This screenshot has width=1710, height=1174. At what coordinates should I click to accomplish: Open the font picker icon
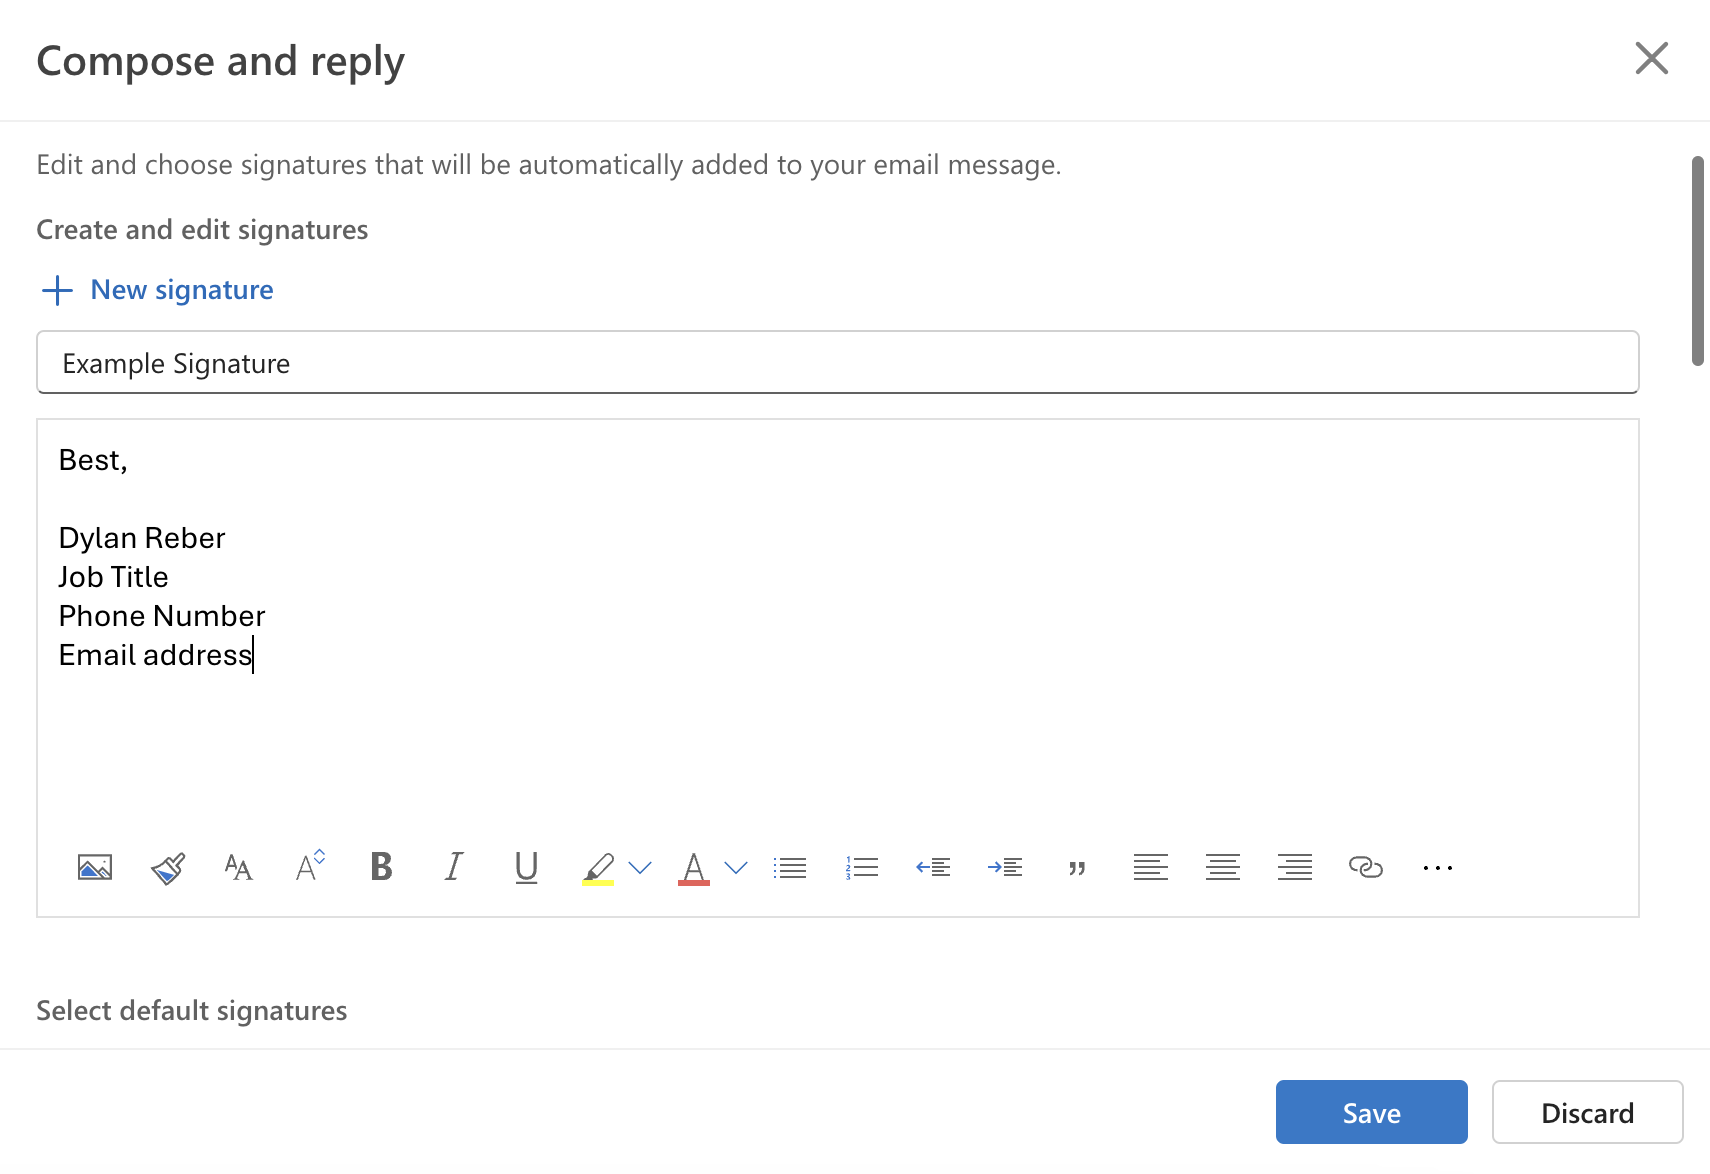pos(238,867)
